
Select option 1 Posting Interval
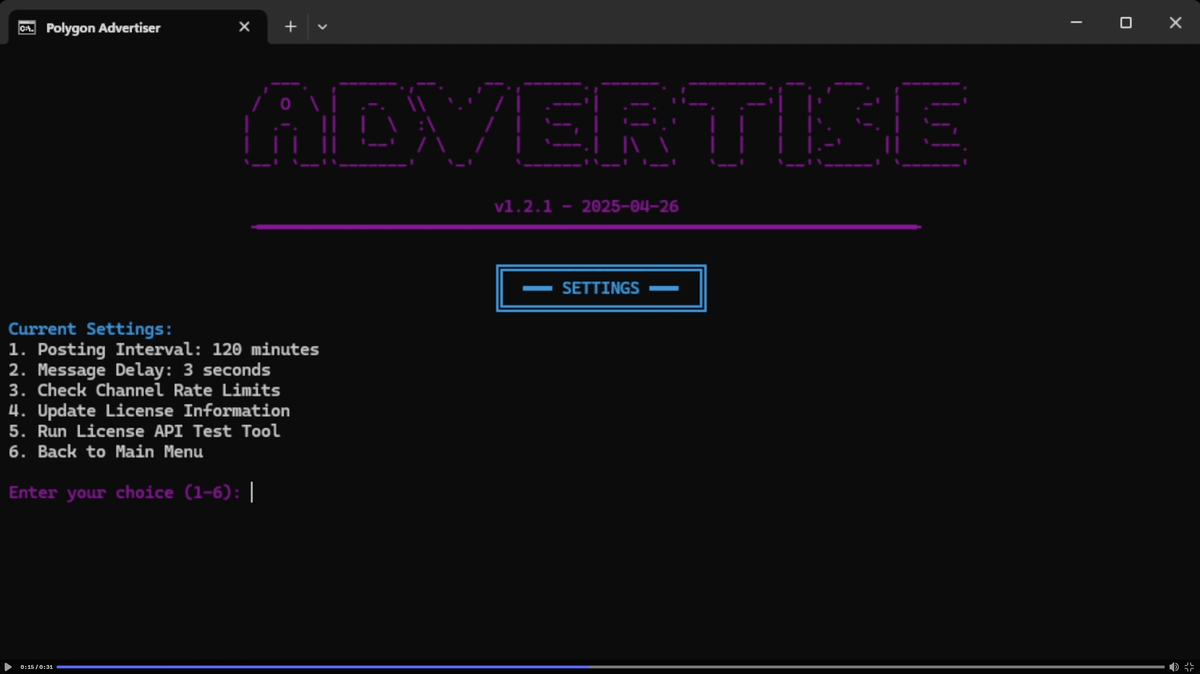point(163,349)
